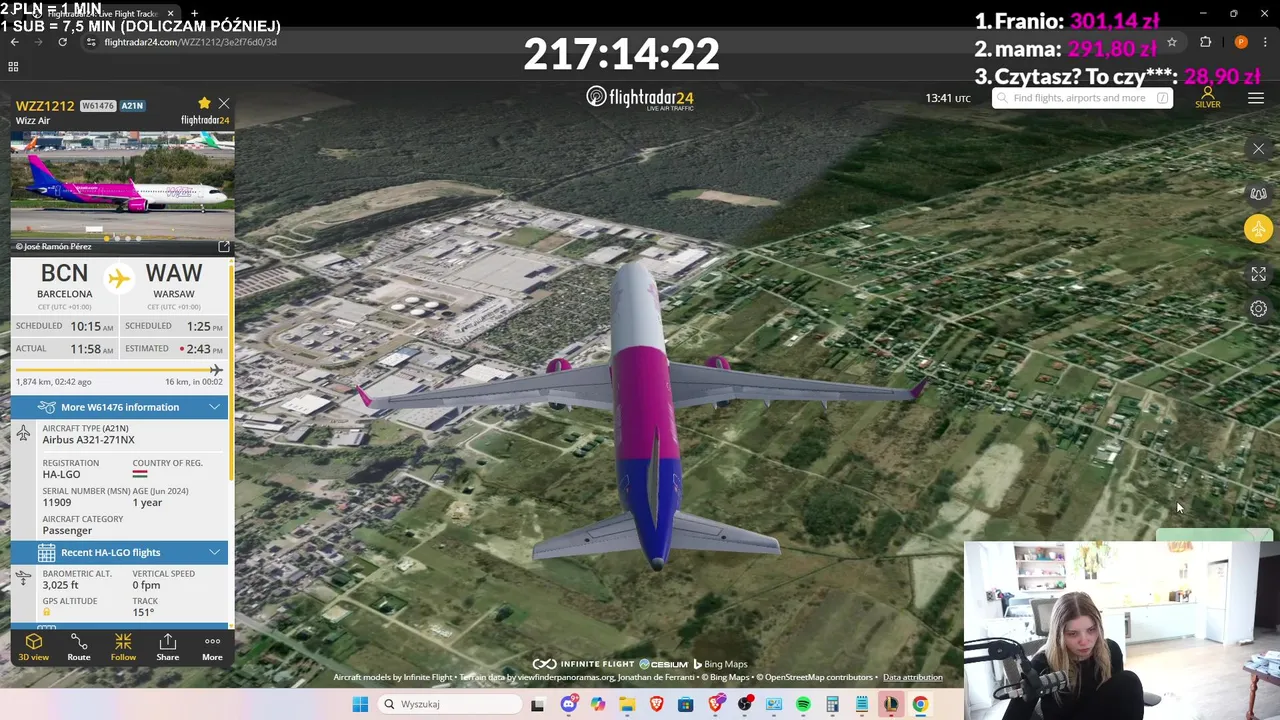Open the SILVER account profile

[1208, 98]
